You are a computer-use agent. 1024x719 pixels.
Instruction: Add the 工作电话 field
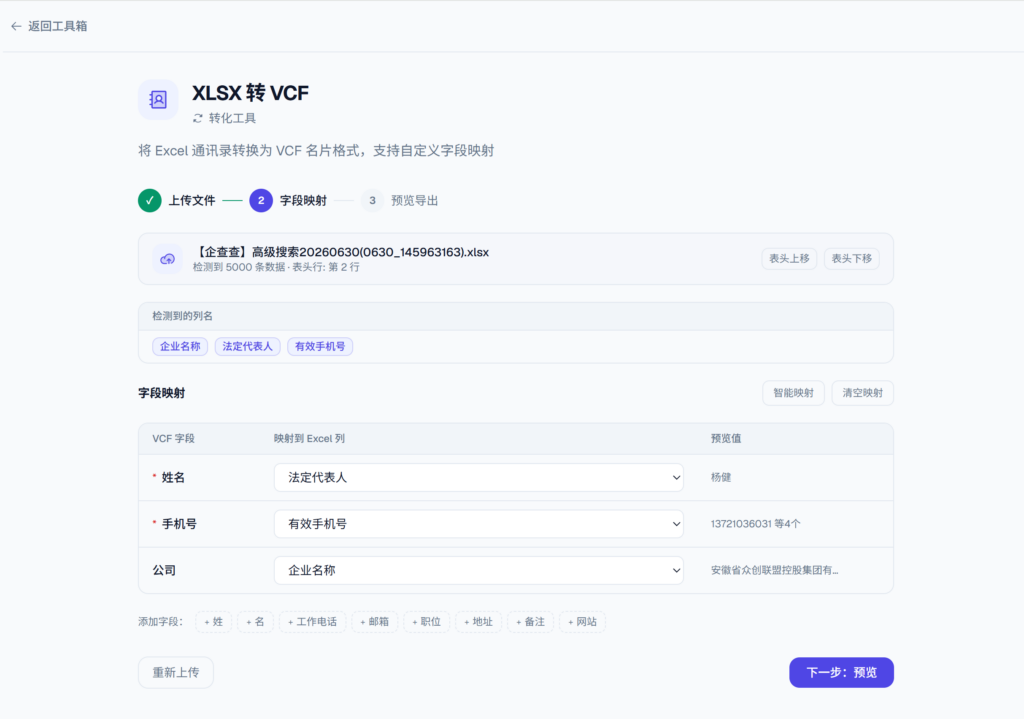point(312,622)
